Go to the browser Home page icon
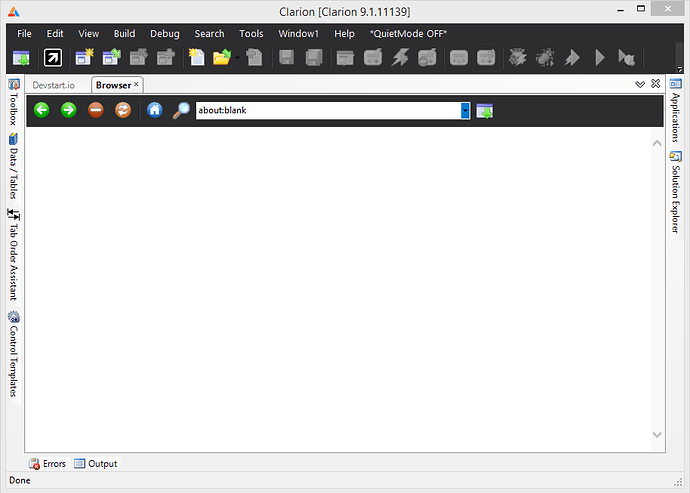The image size is (690, 493). (x=155, y=110)
